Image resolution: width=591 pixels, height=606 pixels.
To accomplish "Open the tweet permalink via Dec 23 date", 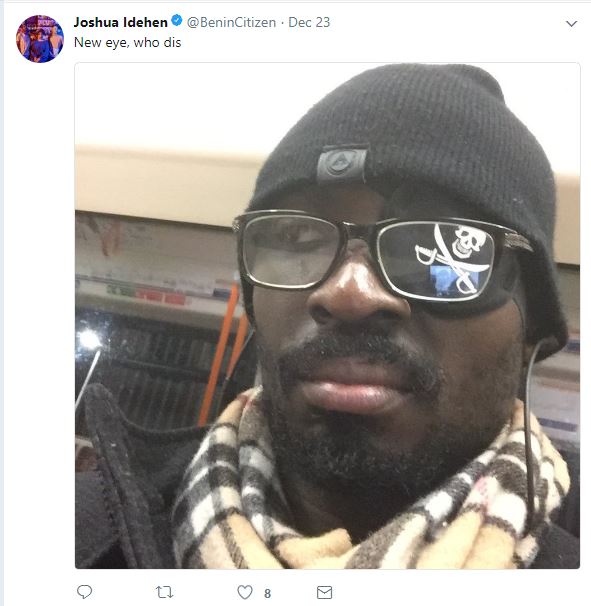I will coord(309,22).
